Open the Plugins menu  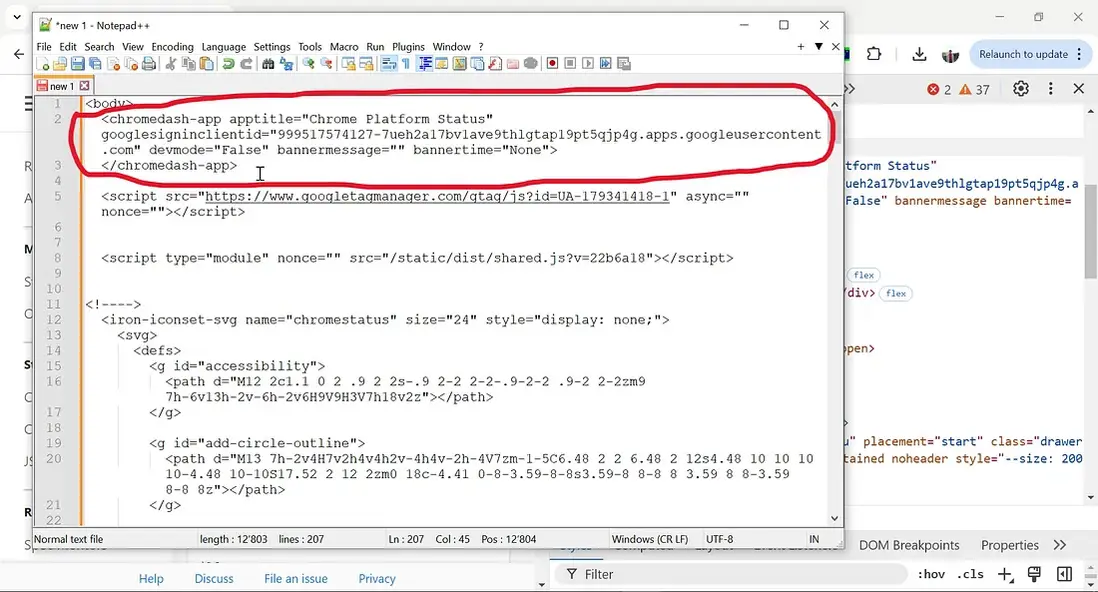[408, 47]
